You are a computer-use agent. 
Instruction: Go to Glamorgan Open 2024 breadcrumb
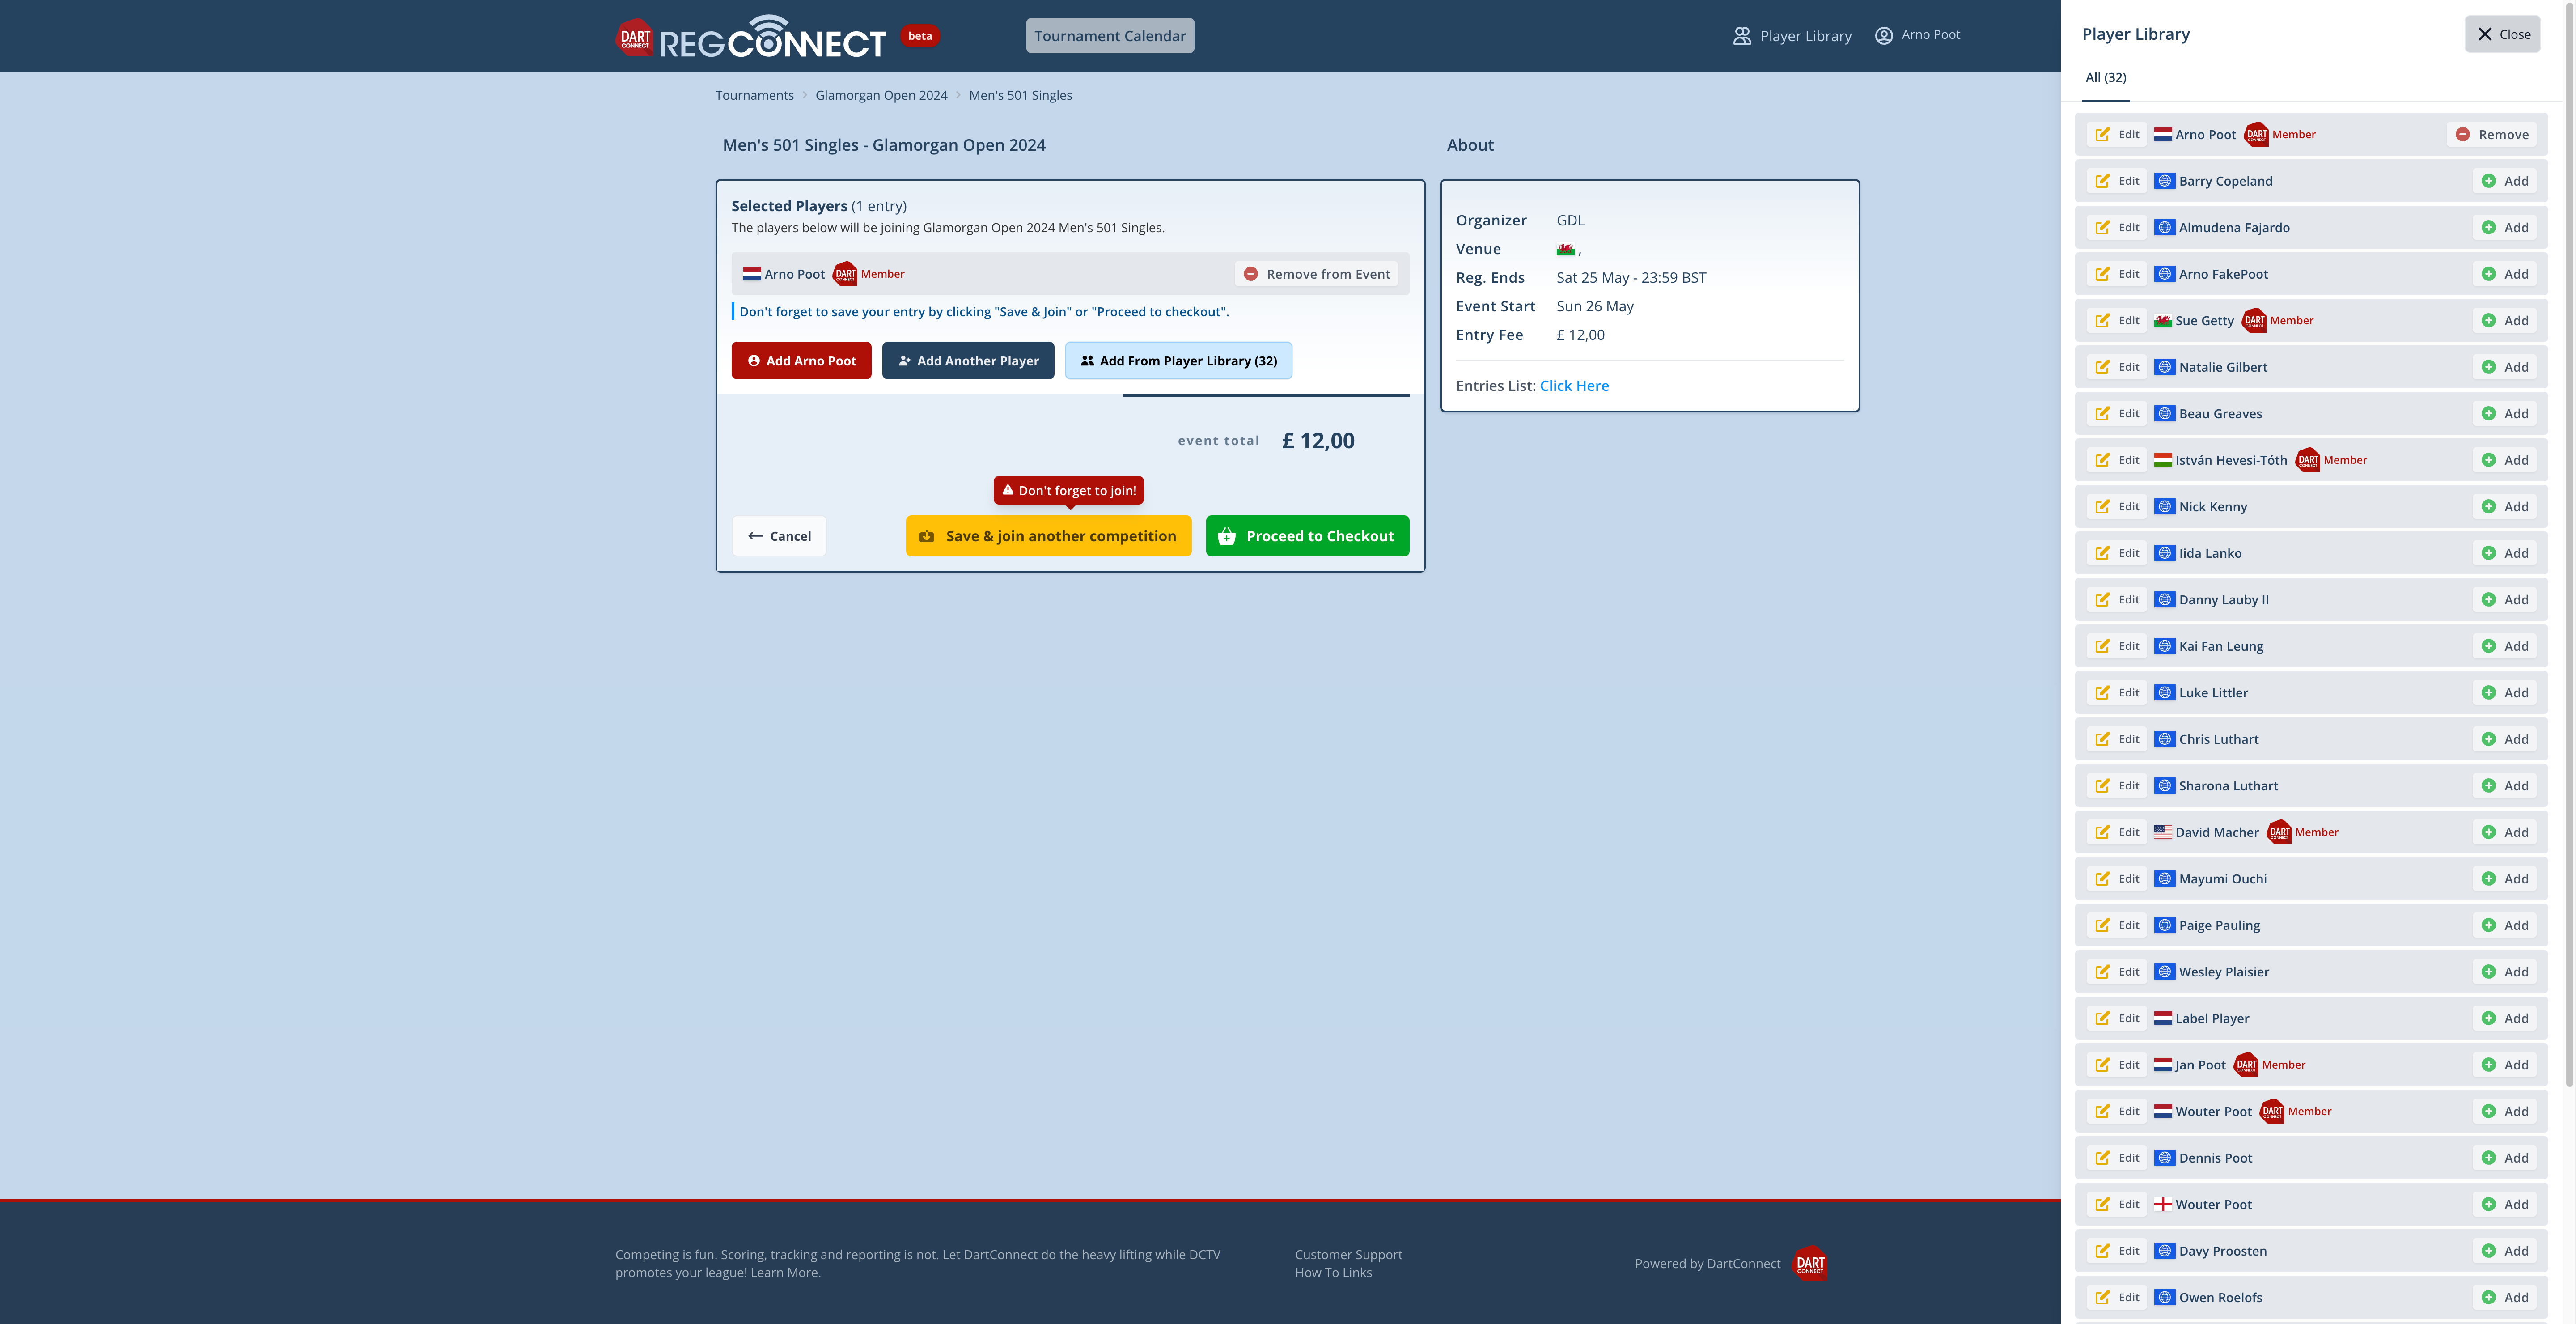pyautogui.click(x=880, y=95)
